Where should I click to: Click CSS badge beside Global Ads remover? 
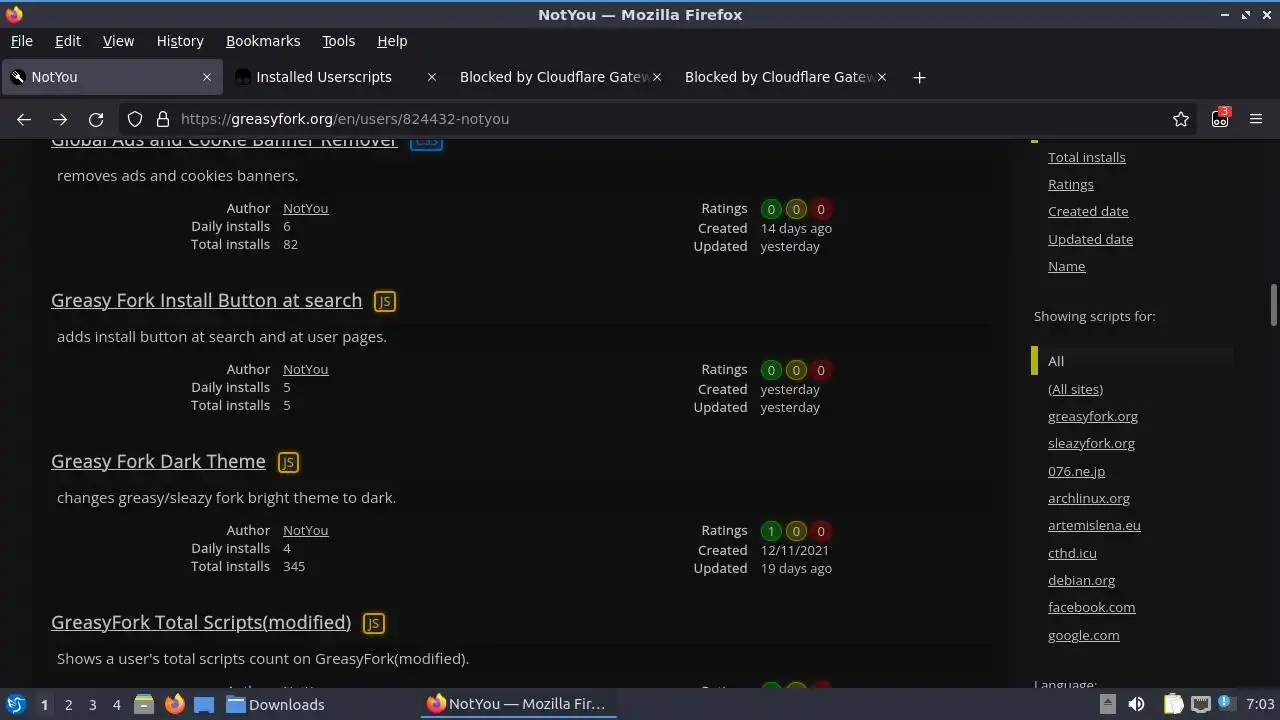click(426, 141)
